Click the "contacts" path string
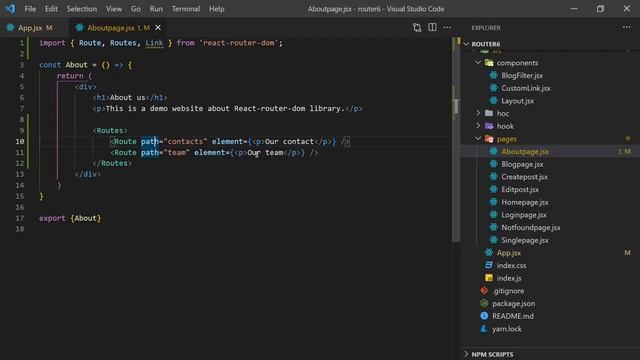The image size is (640, 360). [x=185, y=141]
